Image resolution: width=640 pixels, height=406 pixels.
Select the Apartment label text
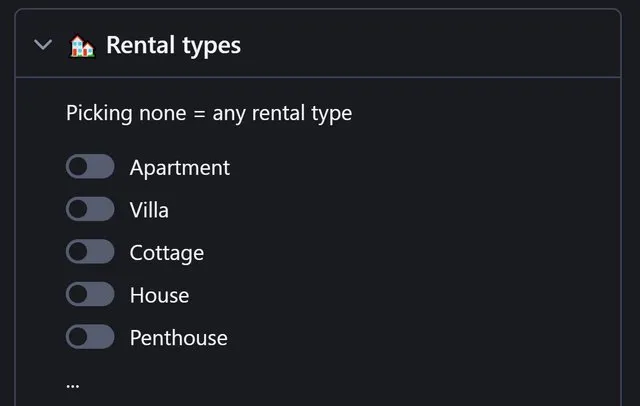pyautogui.click(x=180, y=168)
